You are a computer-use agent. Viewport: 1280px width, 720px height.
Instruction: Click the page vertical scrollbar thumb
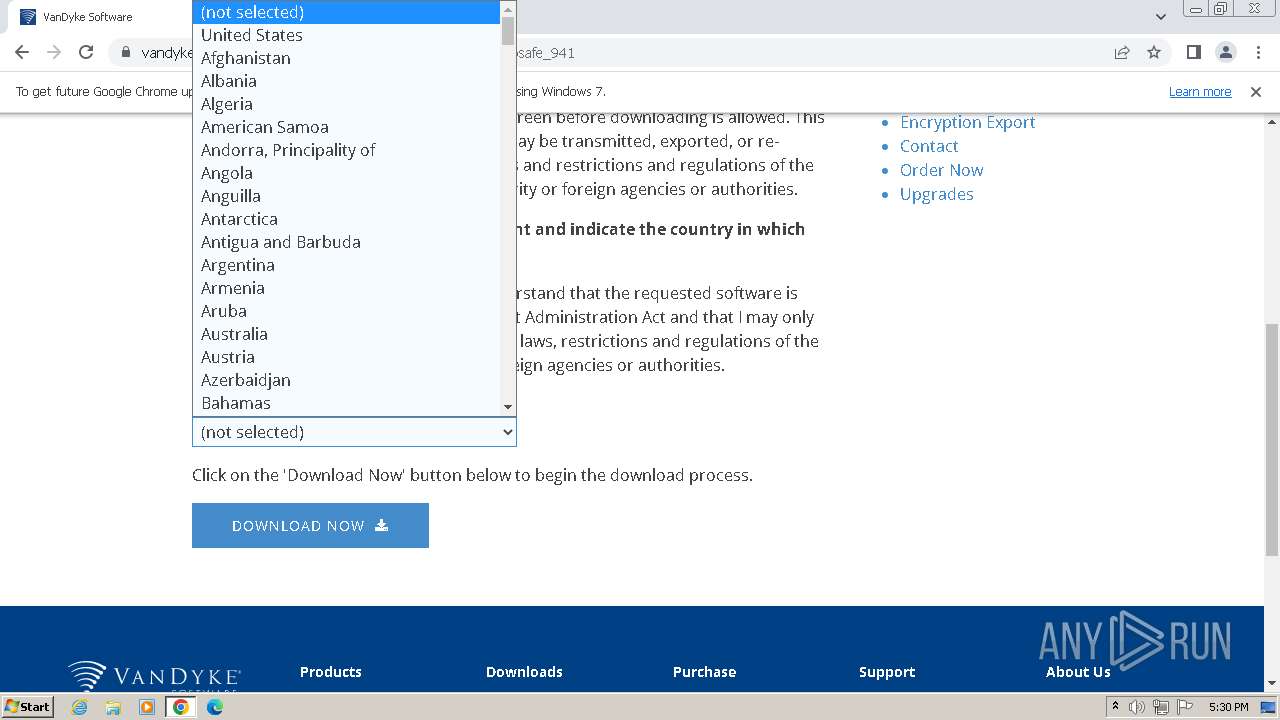pyautogui.click(x=1272, y=440)
